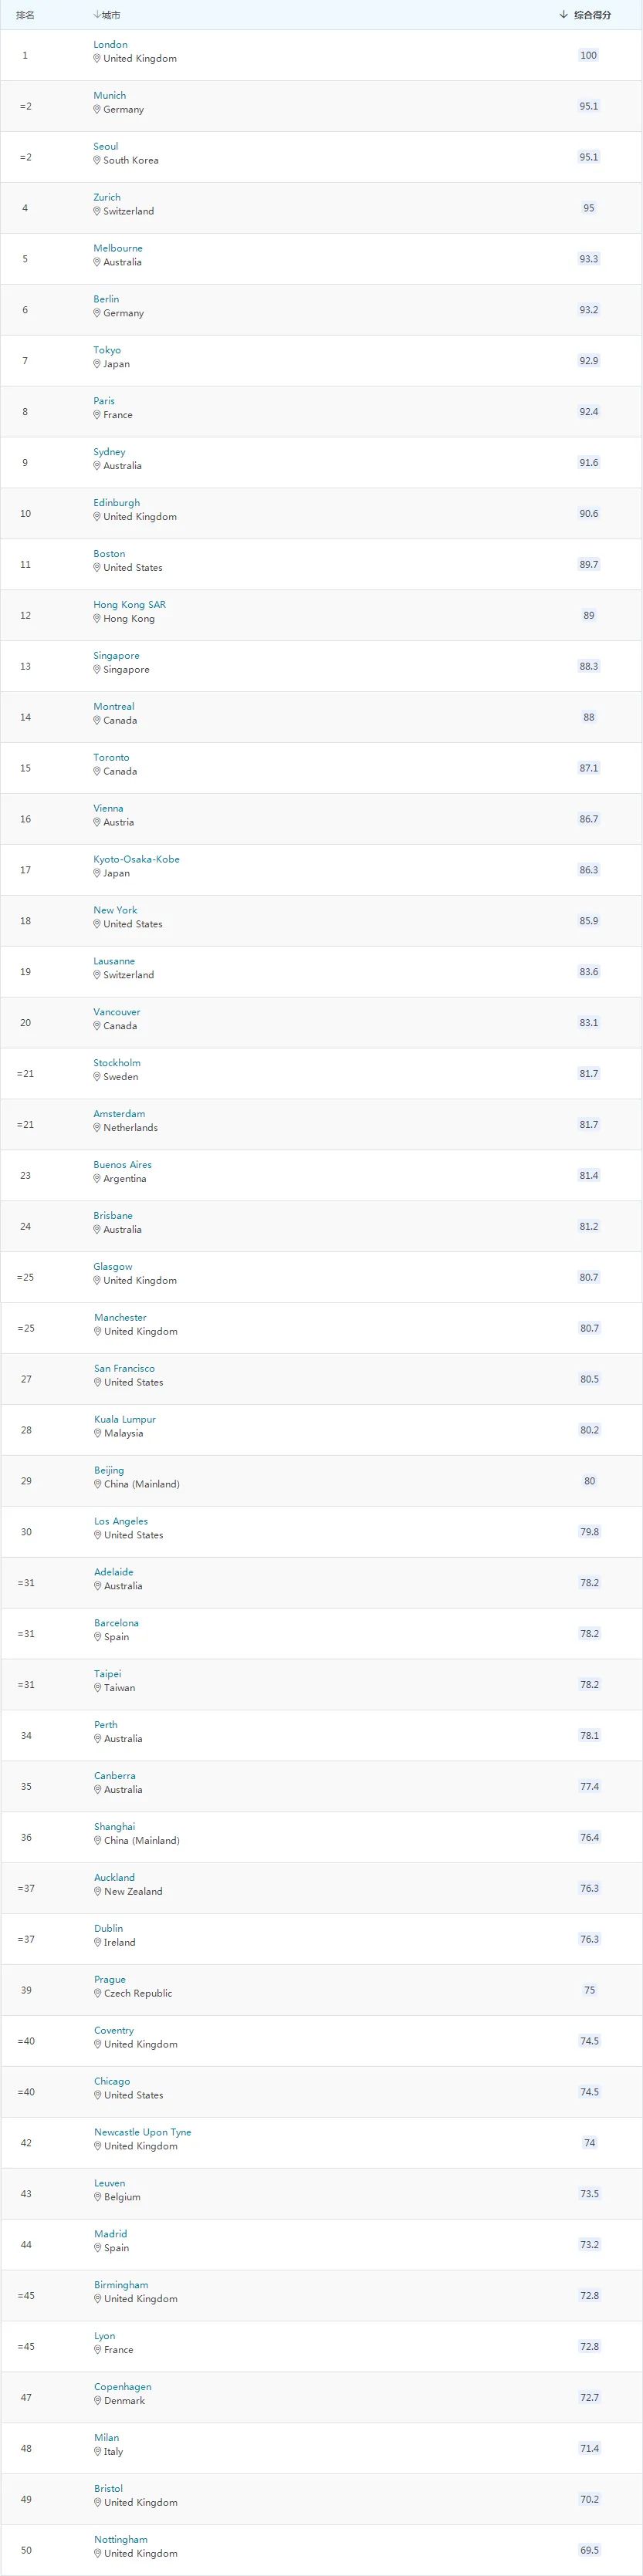
Task: Click the location pin next to Denmark
Action: 98,2400
